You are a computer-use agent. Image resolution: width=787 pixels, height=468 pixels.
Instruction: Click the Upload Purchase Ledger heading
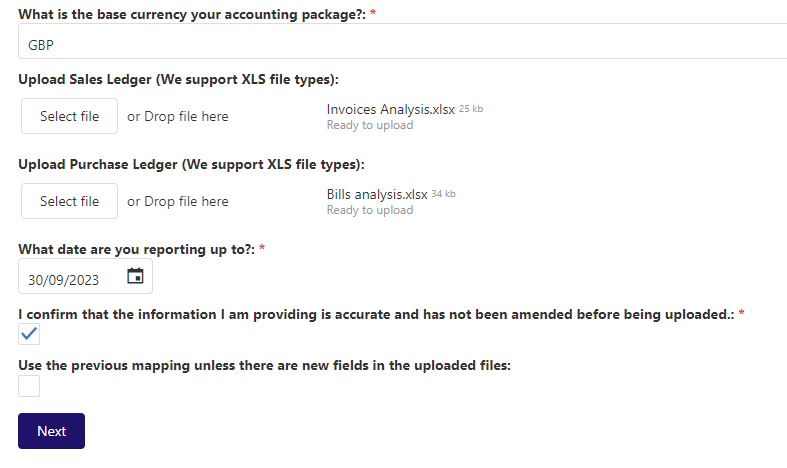[x=192, y=165]
